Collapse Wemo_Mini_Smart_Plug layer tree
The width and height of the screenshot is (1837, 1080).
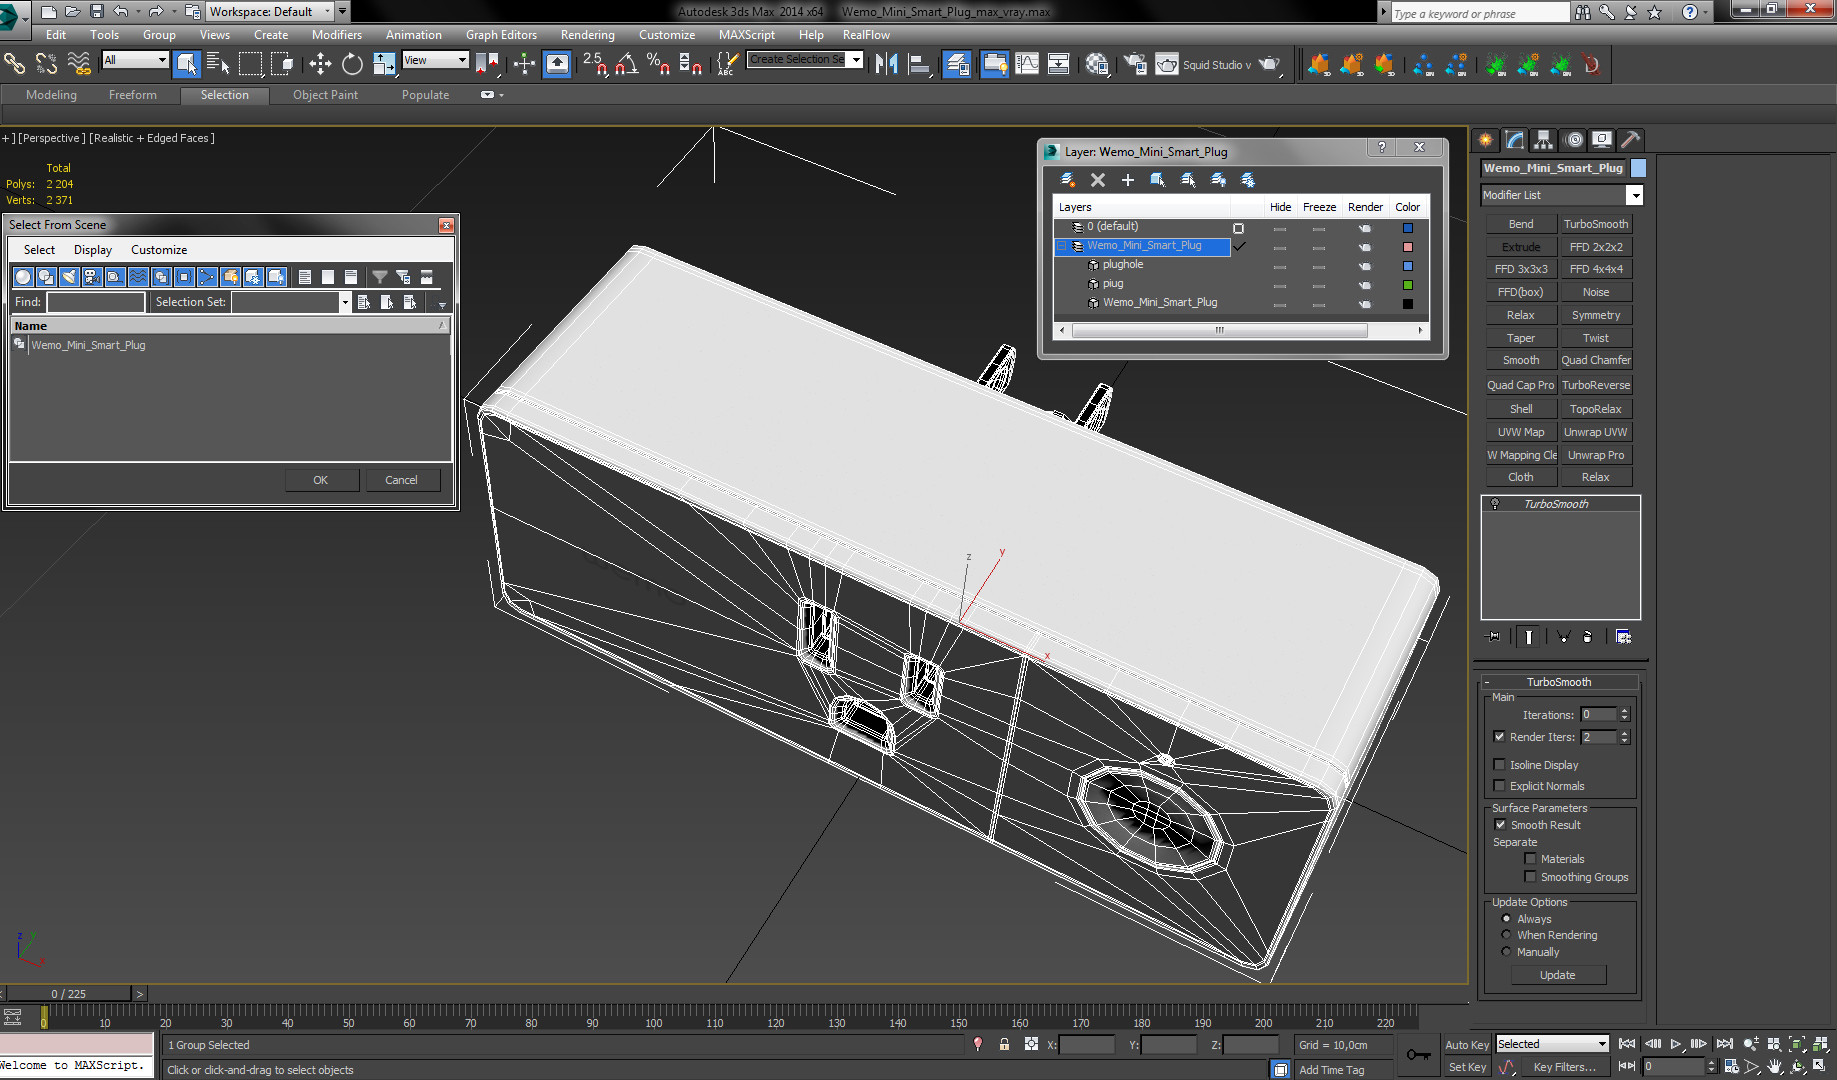click(x=1062, y=246)
